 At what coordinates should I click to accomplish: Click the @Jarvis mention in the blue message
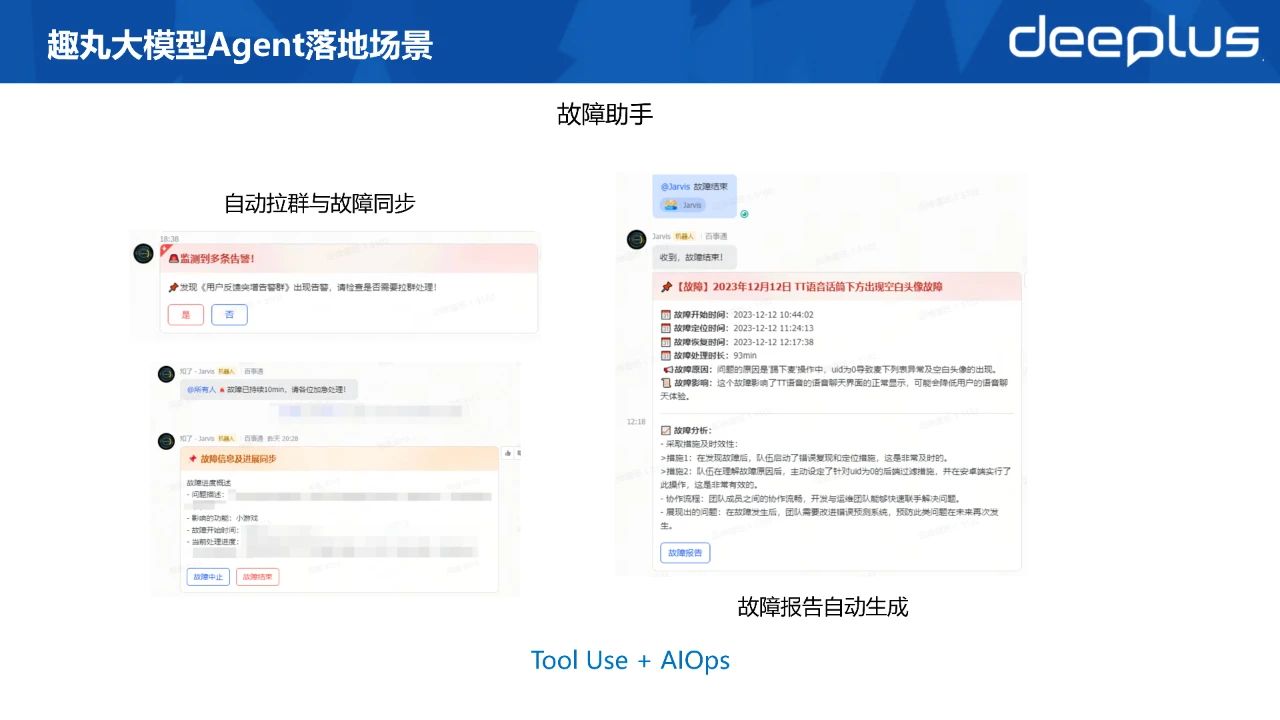coord(675,186)
